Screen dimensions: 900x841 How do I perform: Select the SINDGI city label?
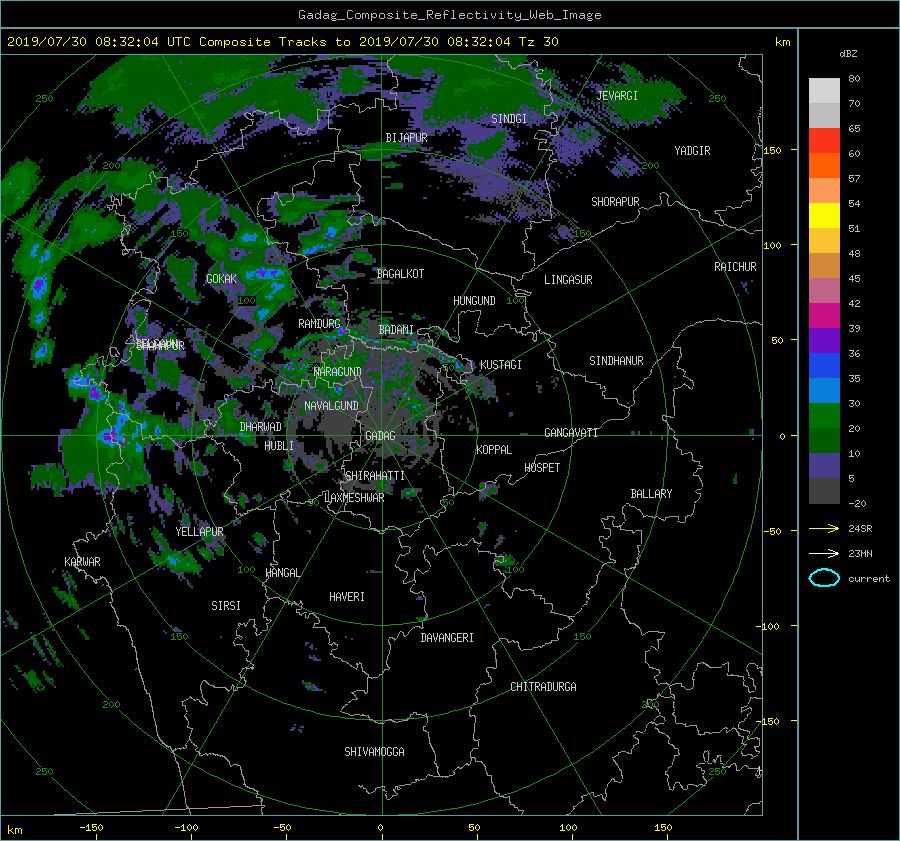coord(509,119)
